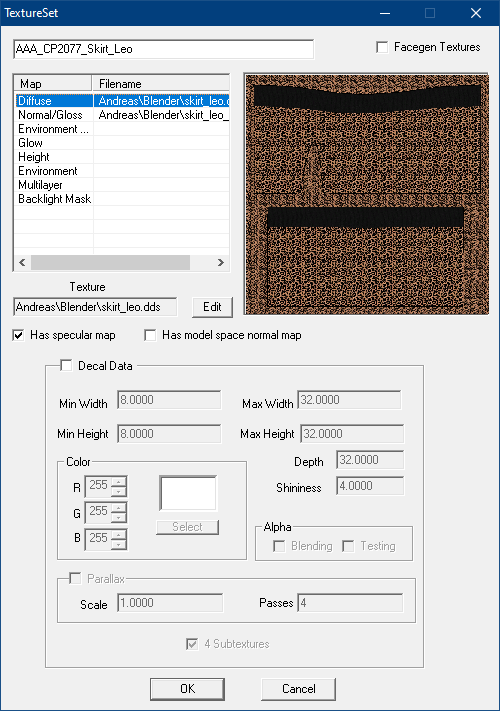Click the Max Width field
500x711 pixels.
point(349,400)
